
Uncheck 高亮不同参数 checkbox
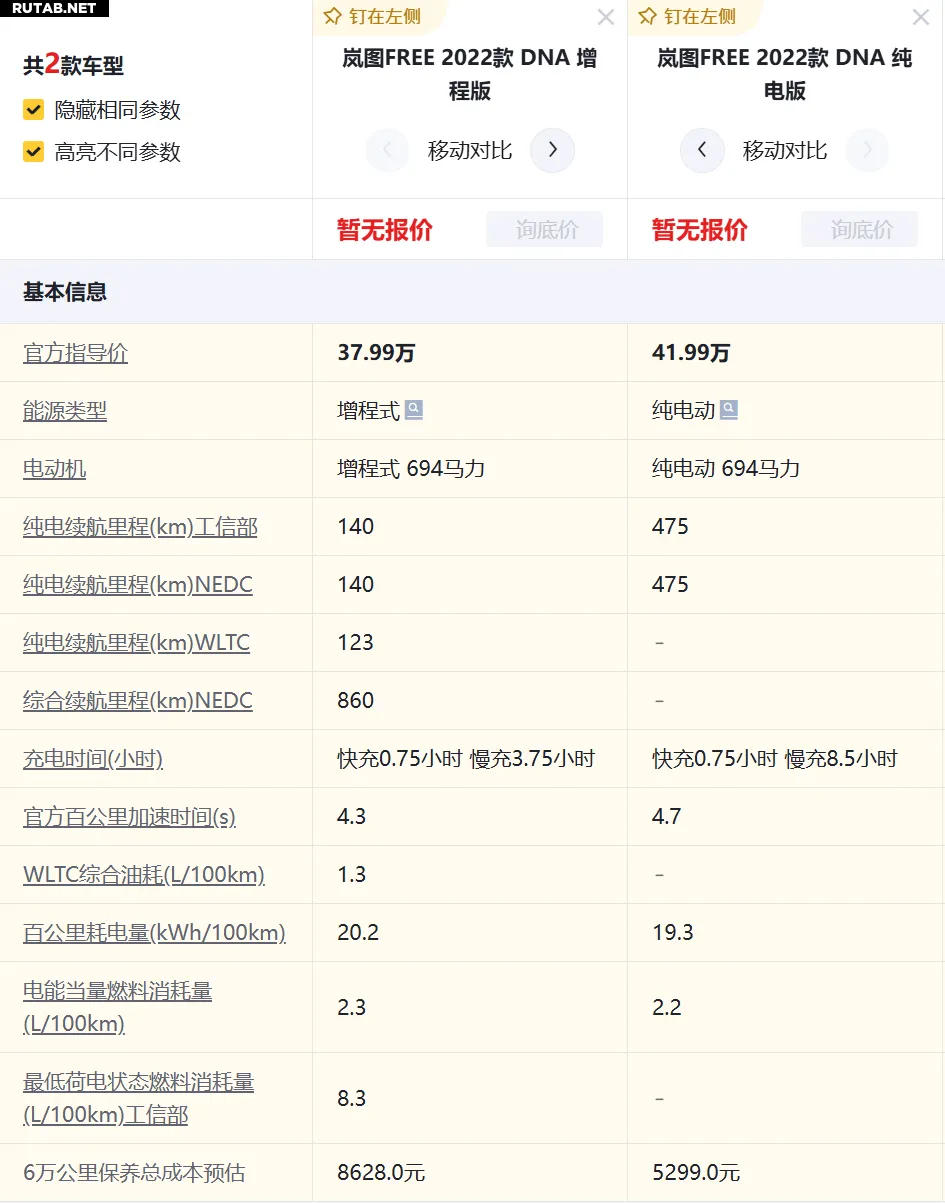click(x=34, y=152)
